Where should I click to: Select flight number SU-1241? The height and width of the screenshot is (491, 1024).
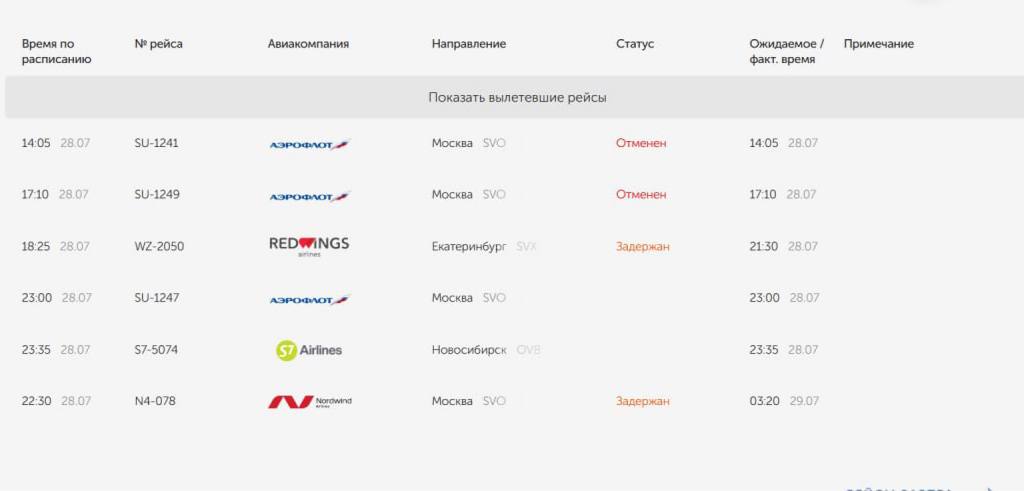156,143
